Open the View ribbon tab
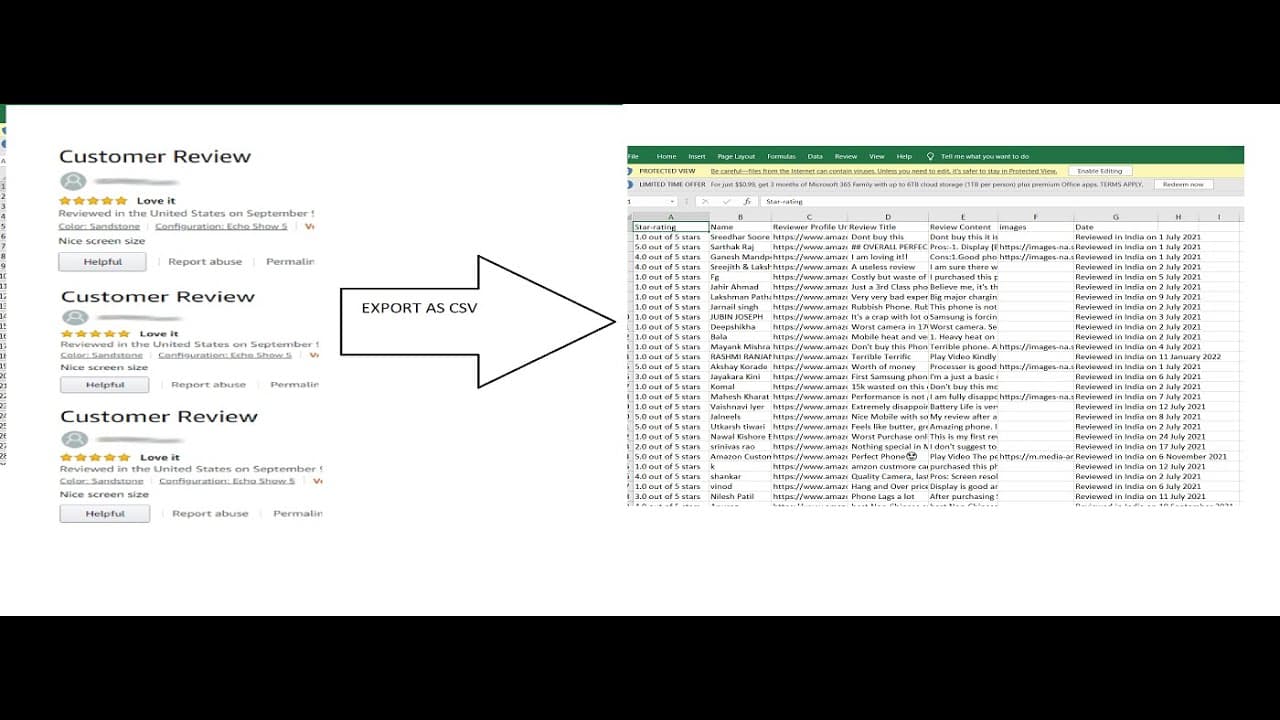Screen dimensions: 1280x720 [877, 156]
